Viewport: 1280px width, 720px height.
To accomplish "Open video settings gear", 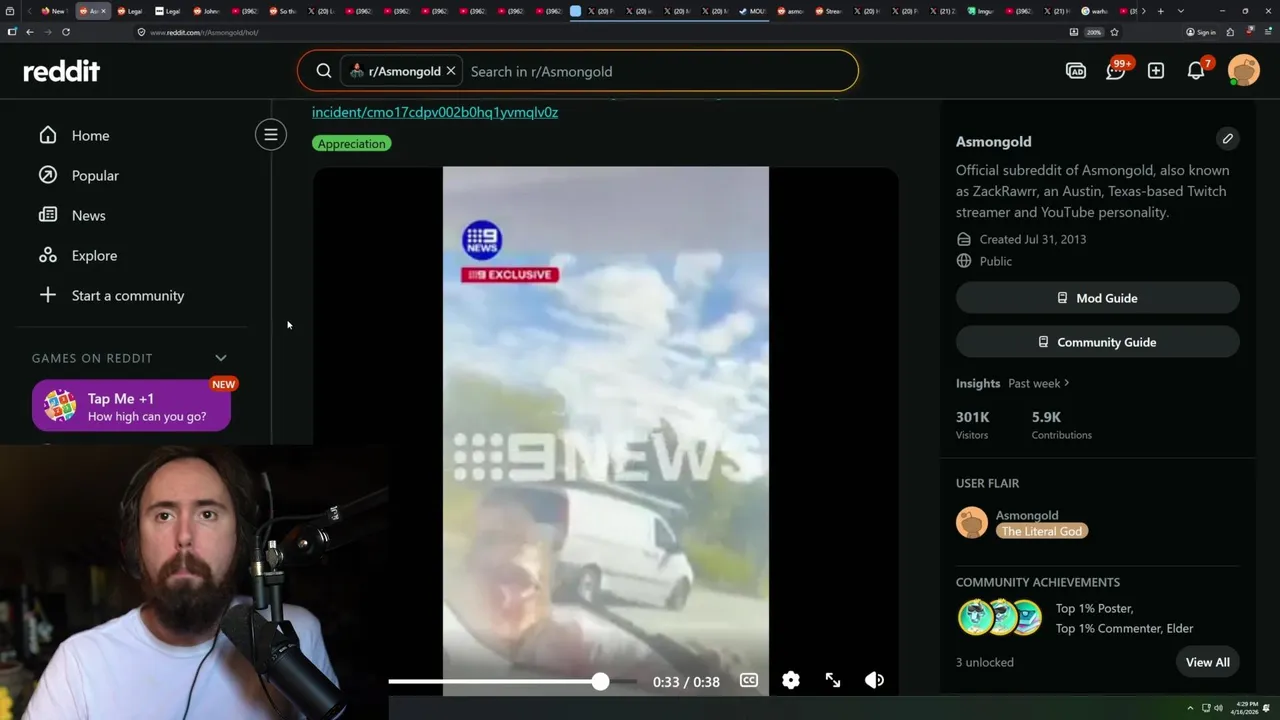I will (x=791, y=680).
